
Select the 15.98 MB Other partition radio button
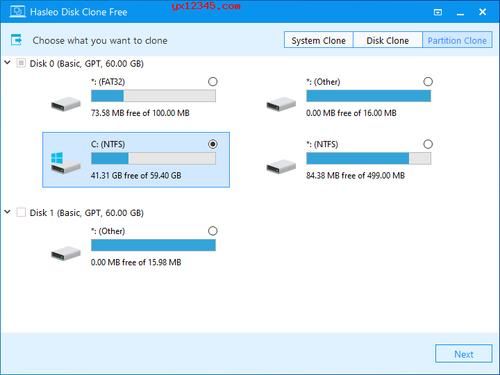click(x=213, y=231)
